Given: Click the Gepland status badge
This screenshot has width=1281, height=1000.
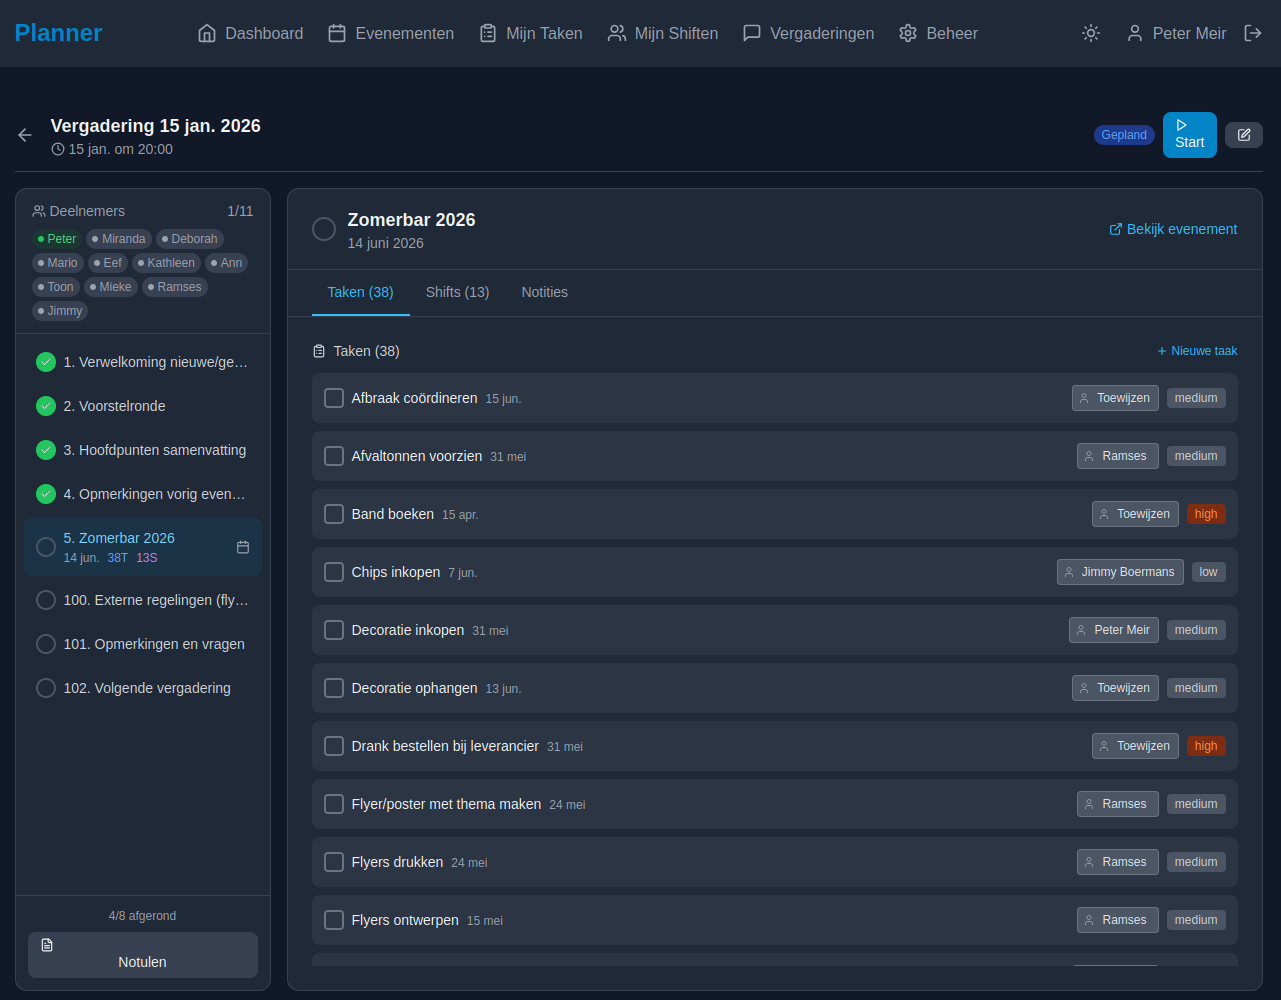Looking at the screenshot, I should tap(1124, 135).
